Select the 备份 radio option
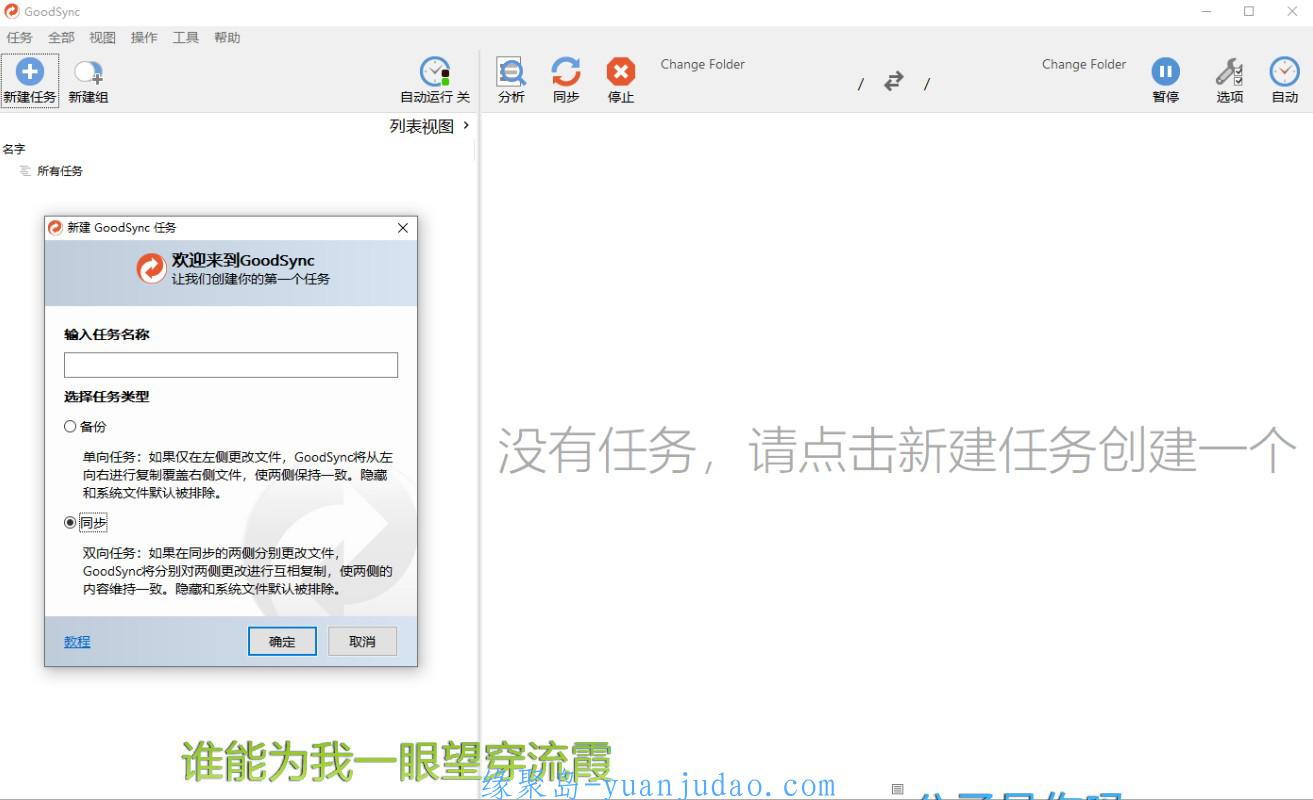 70,426
